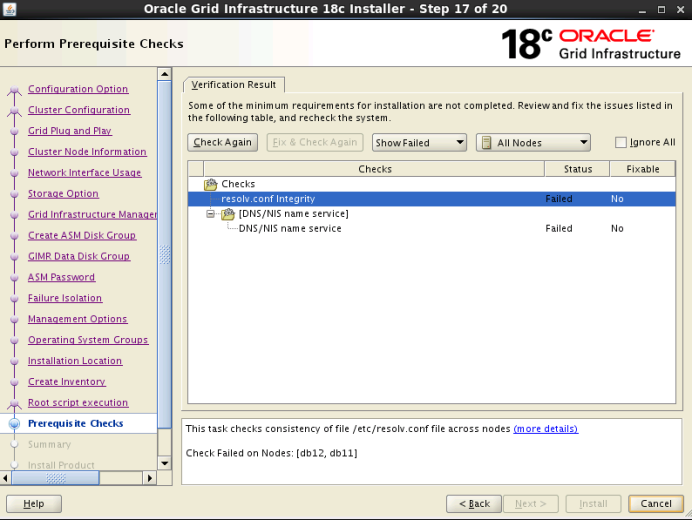This screenshot has height=520, width=692.
Task: Go to Failure Isolation step
Action: [65, 298]
